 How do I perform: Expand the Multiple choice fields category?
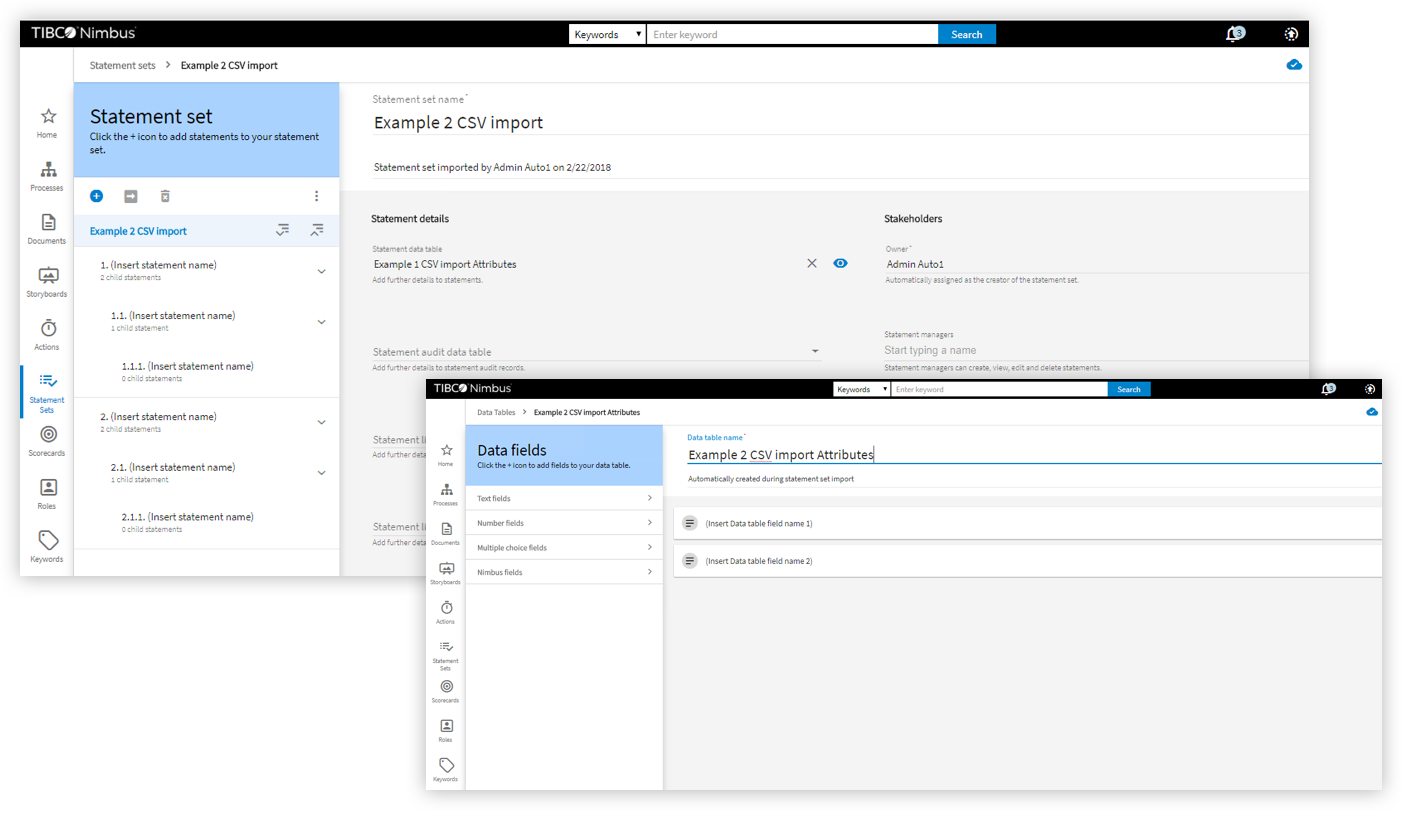564,547
